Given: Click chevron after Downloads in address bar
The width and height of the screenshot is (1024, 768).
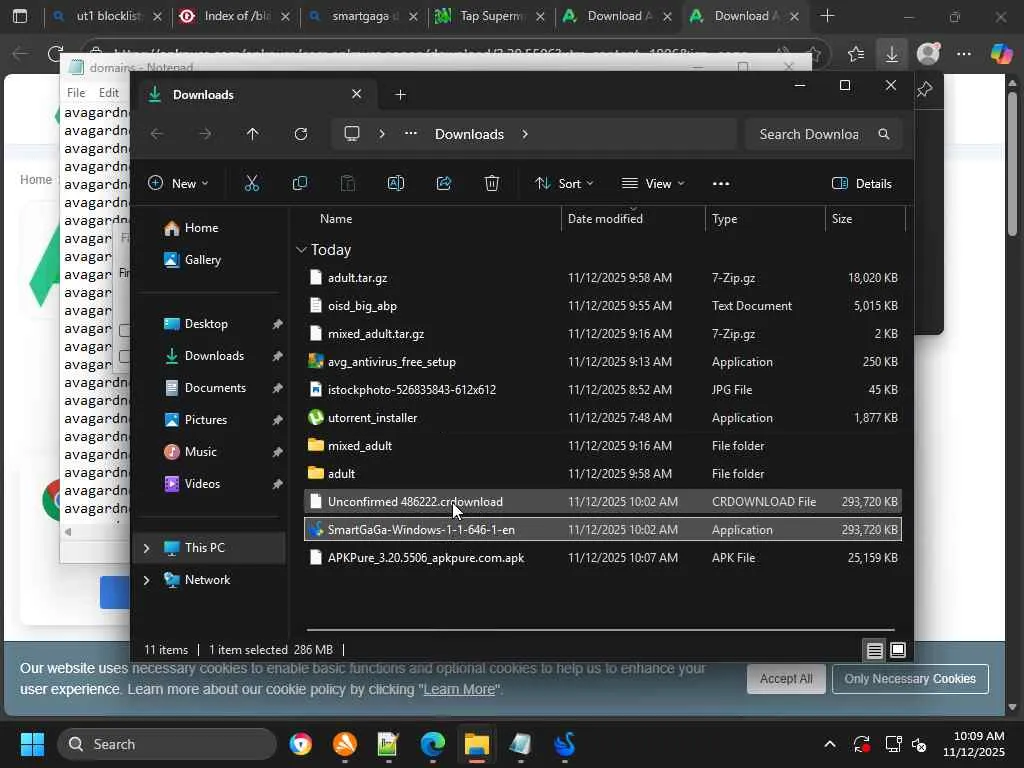Looking at the screenshot, I should point(525,134).
